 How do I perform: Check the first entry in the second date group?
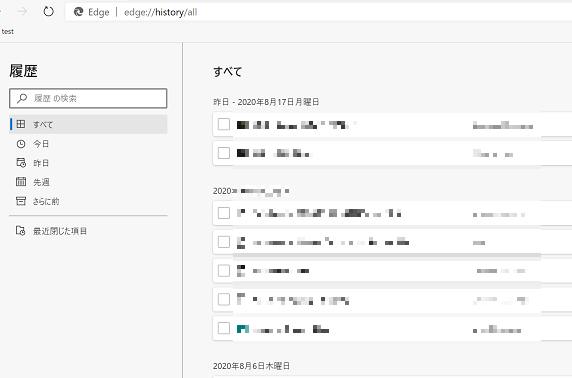click(x=224, y=213)
